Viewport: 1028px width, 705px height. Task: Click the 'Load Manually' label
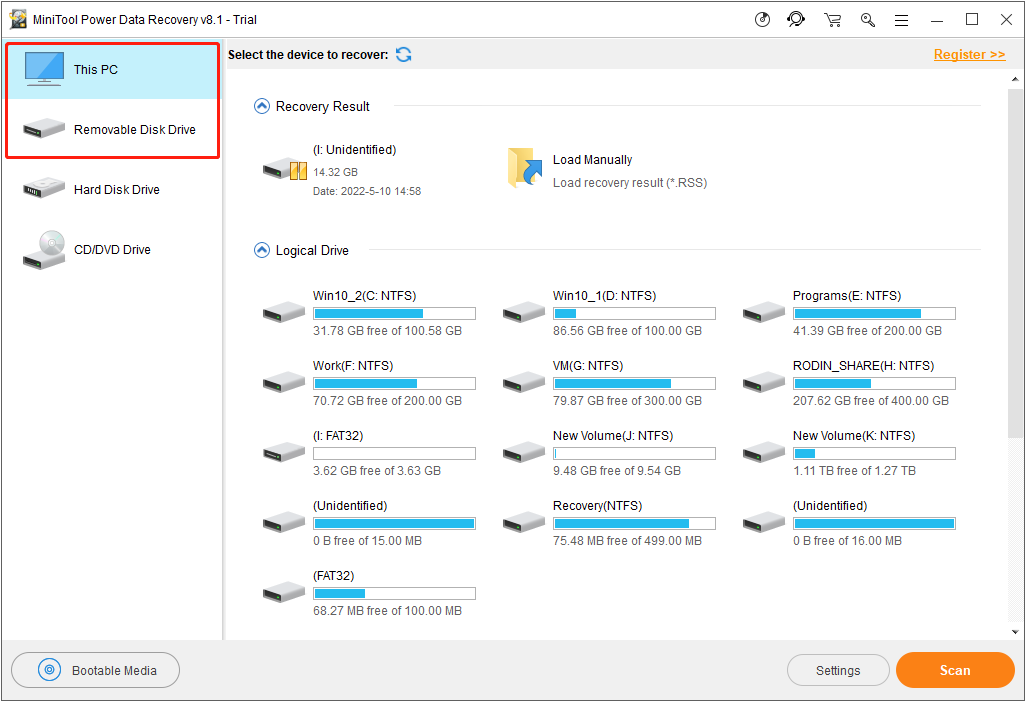(x=593, y=160)
